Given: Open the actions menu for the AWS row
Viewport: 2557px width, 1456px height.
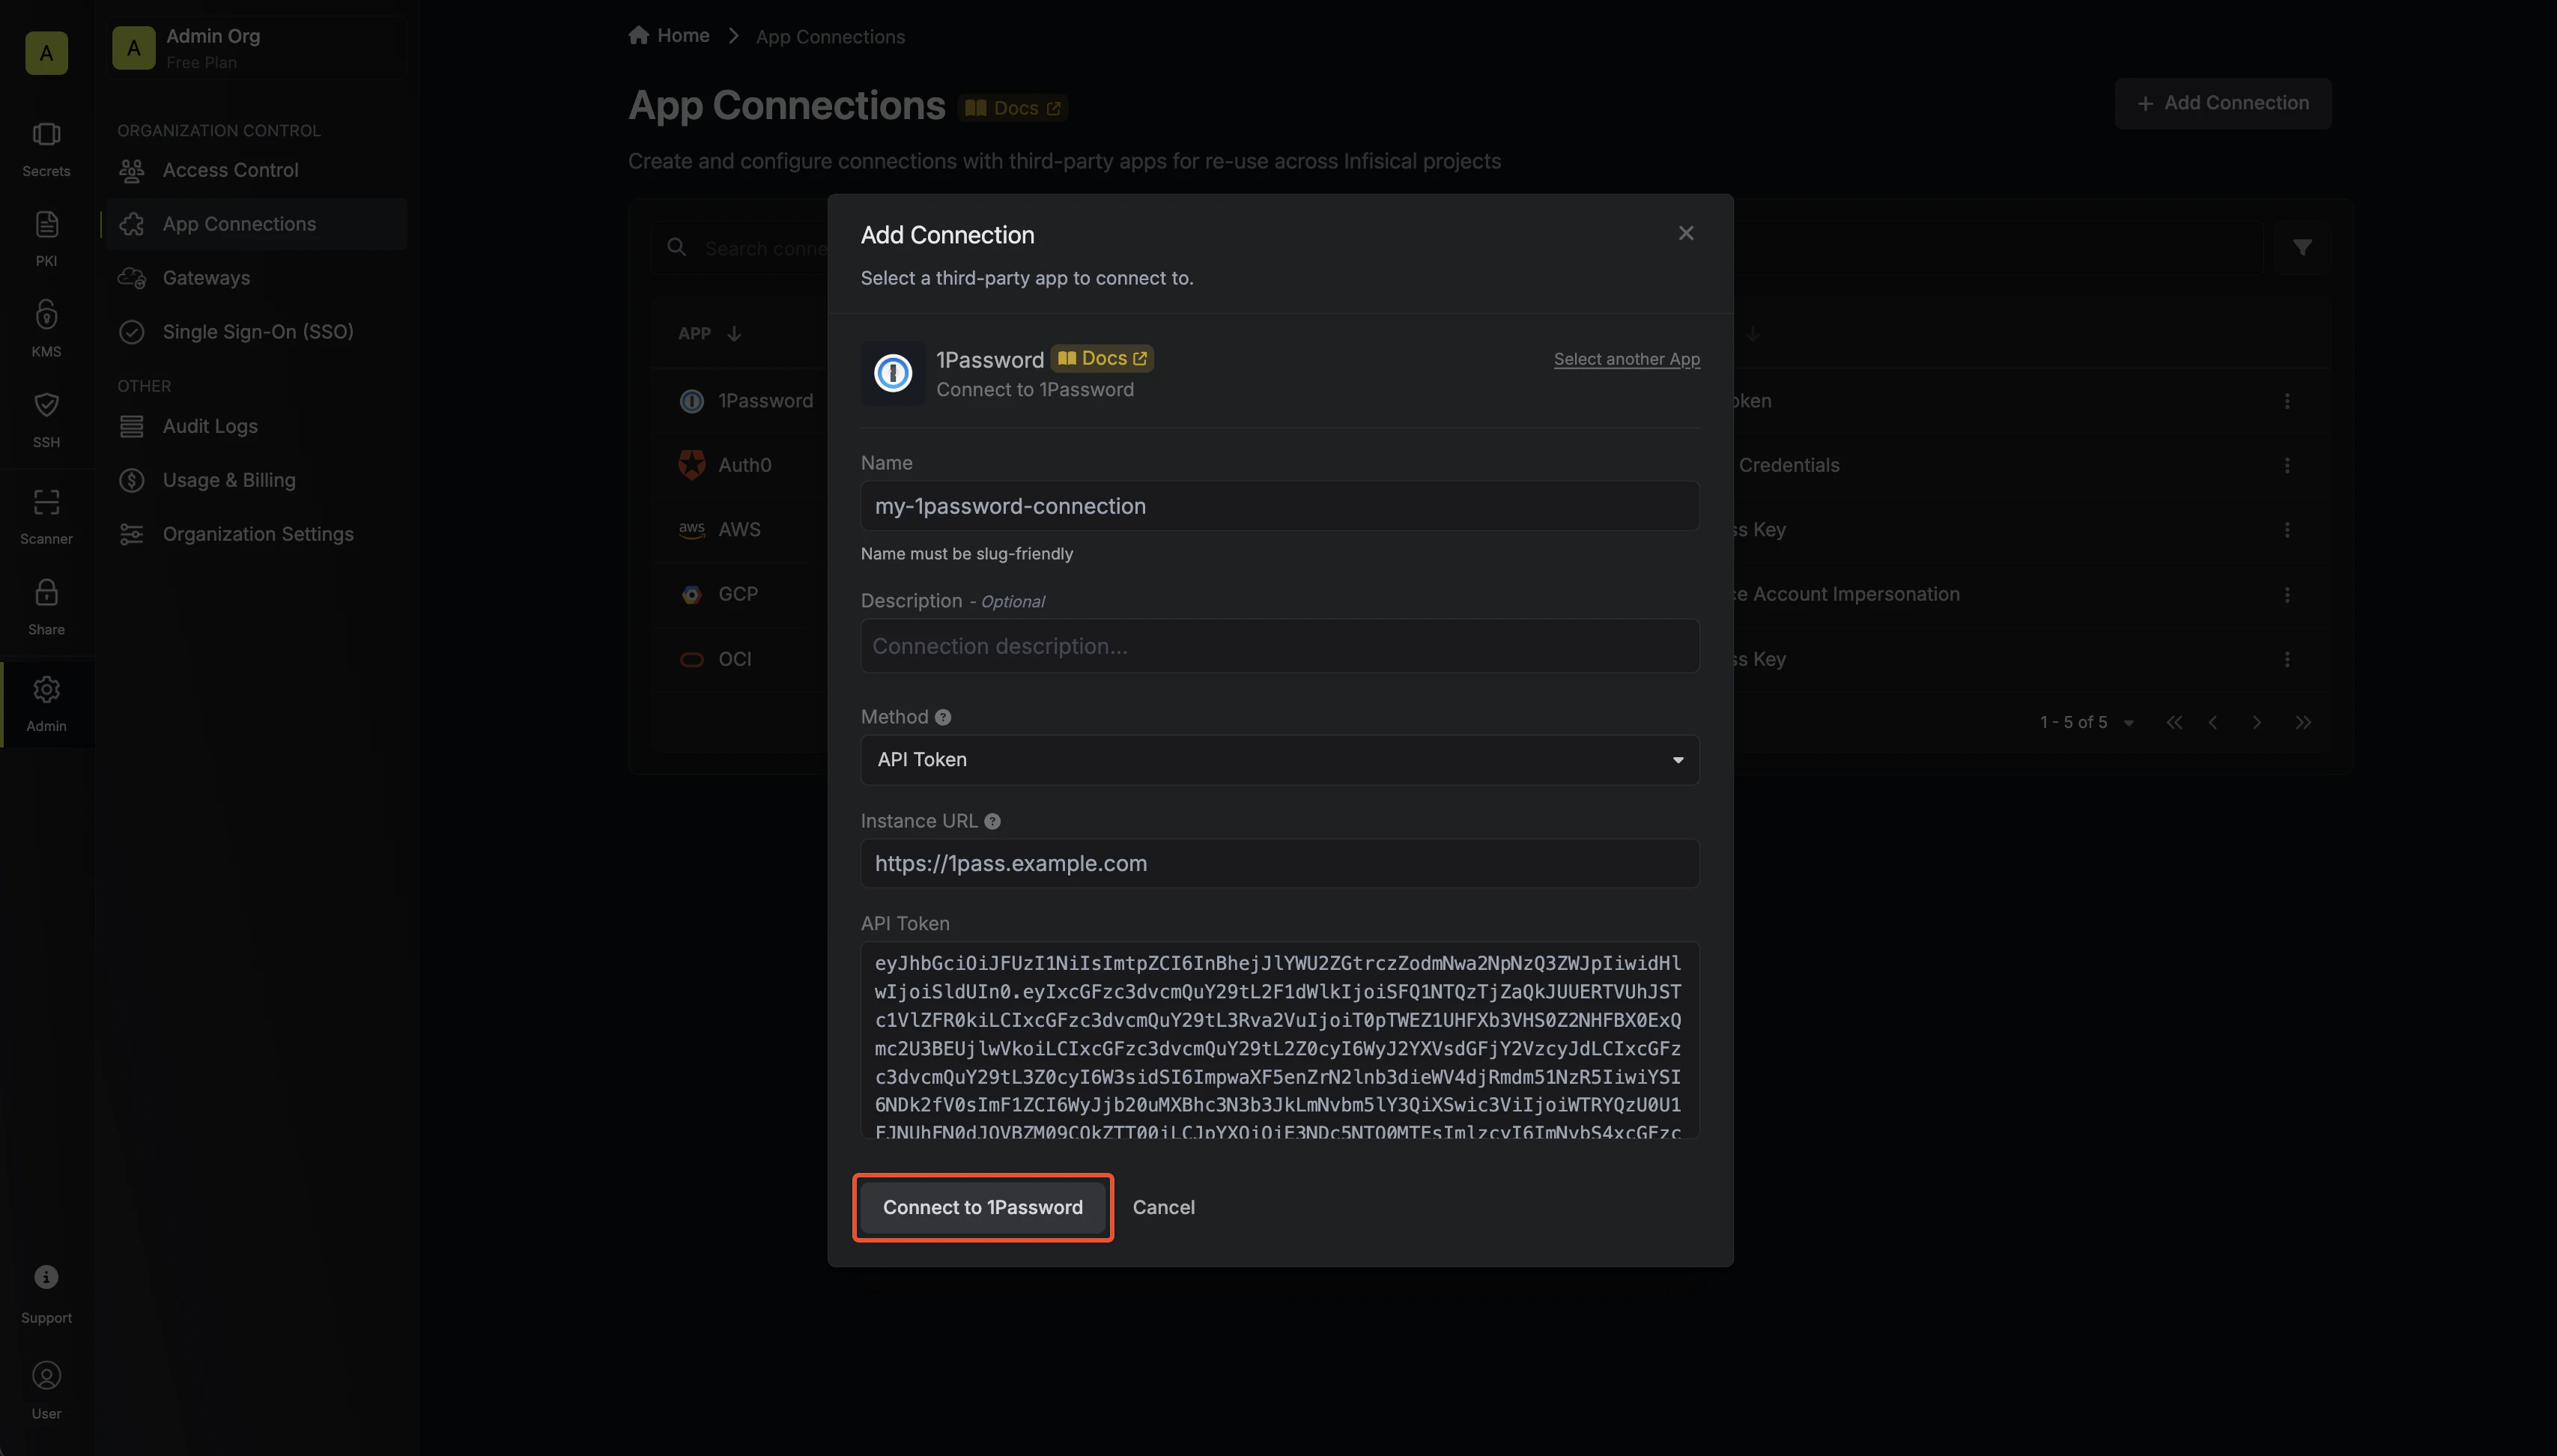Looking at the screenshot, I should [2286, 530].
